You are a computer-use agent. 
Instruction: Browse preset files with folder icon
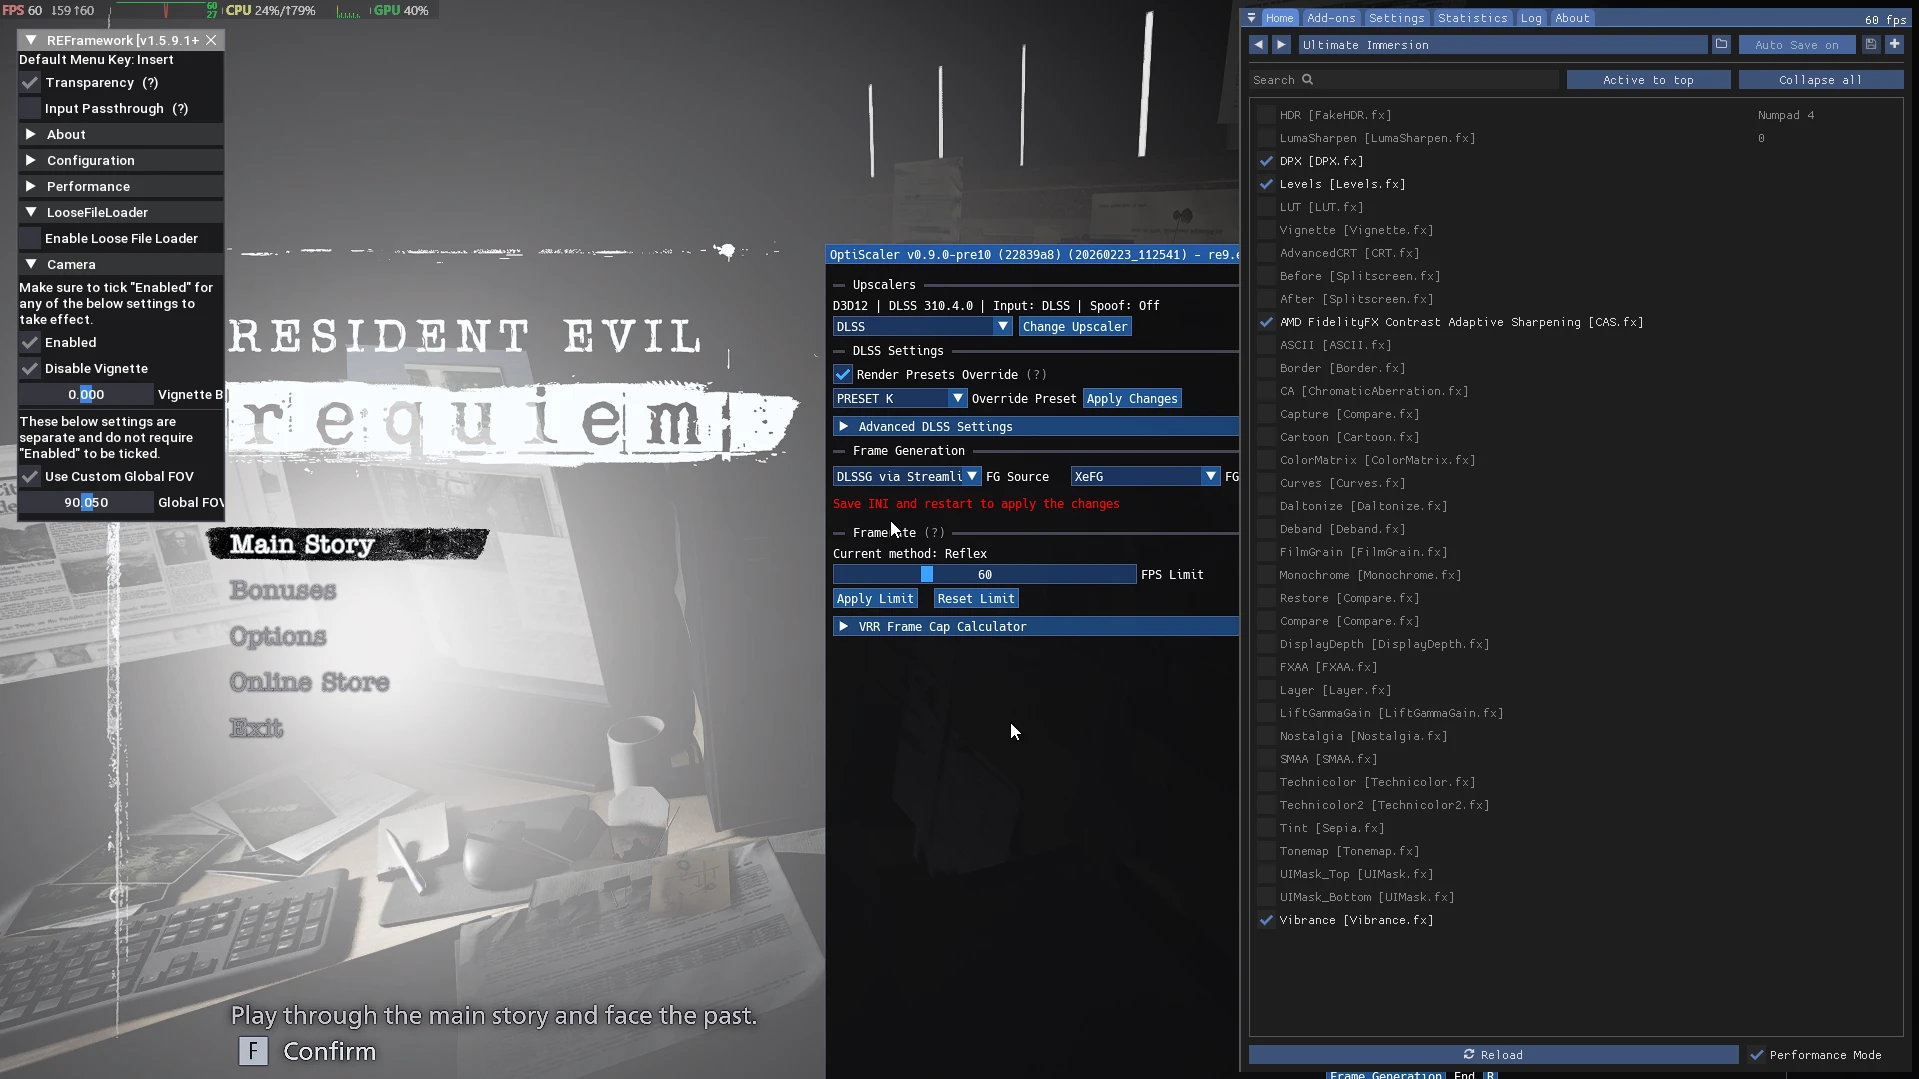[x=1721, y=45]
